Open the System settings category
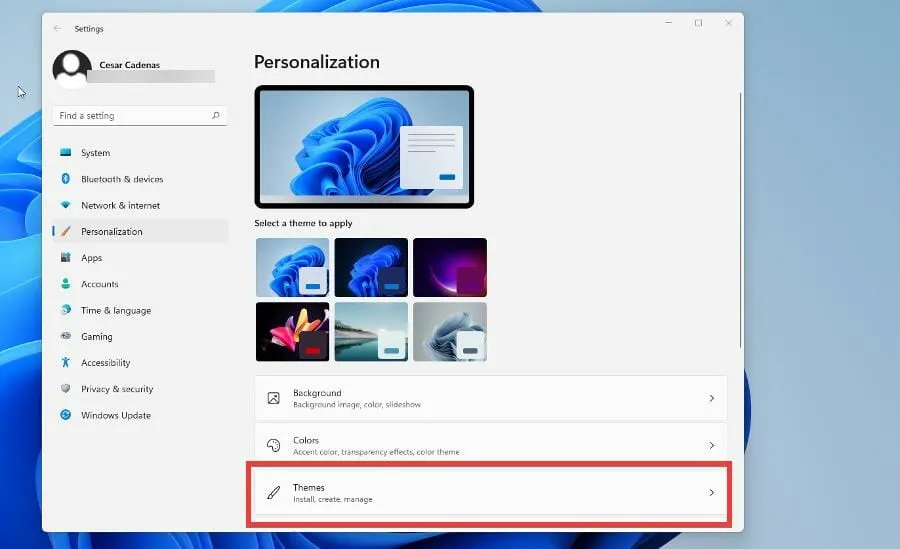This screenshot has width=900, height=549. tap(95, 153)
